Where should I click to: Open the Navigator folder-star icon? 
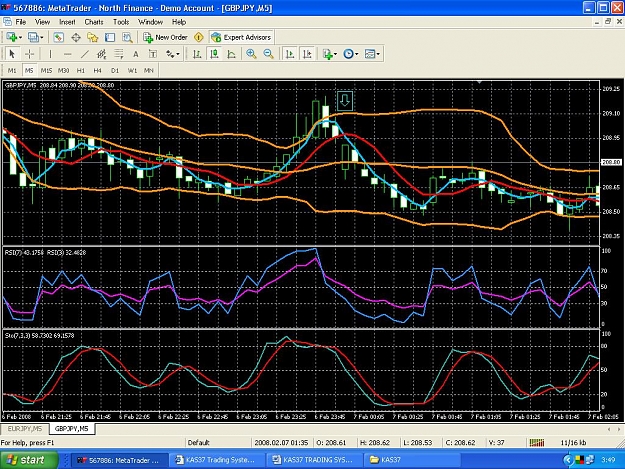tap(93, 37)
